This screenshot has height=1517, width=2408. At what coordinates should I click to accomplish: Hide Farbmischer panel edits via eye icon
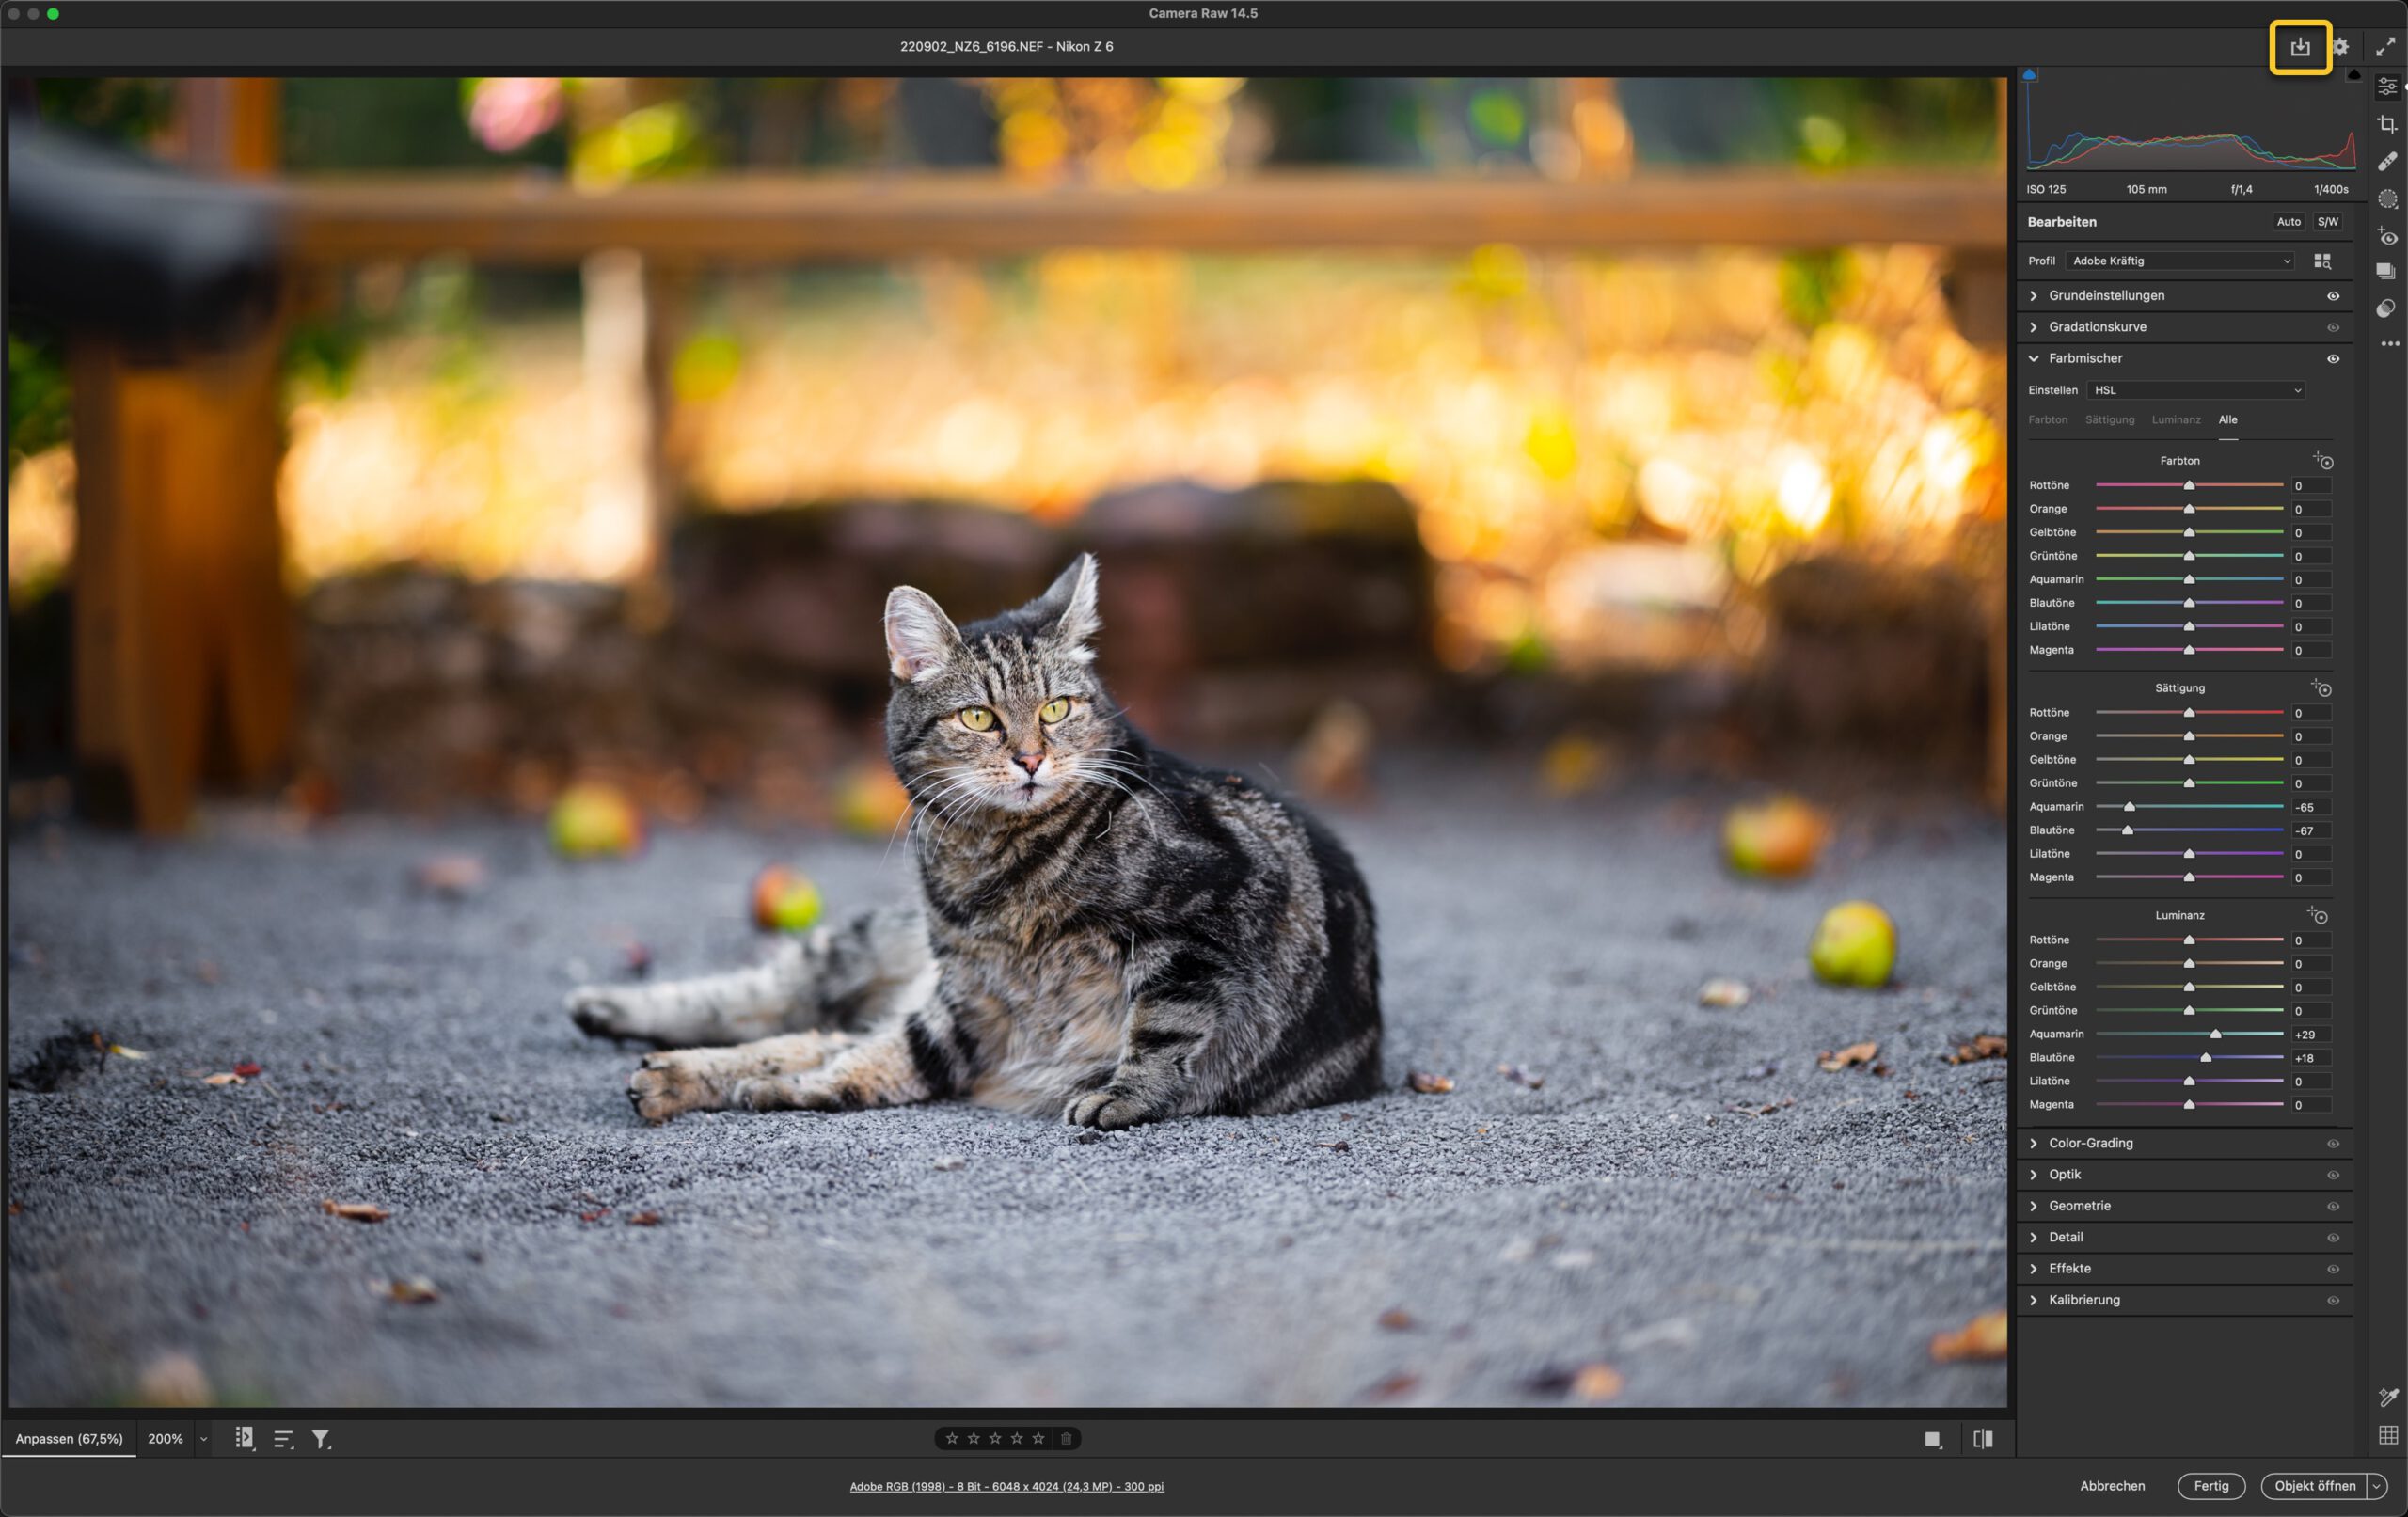(x=2333, y=358)
